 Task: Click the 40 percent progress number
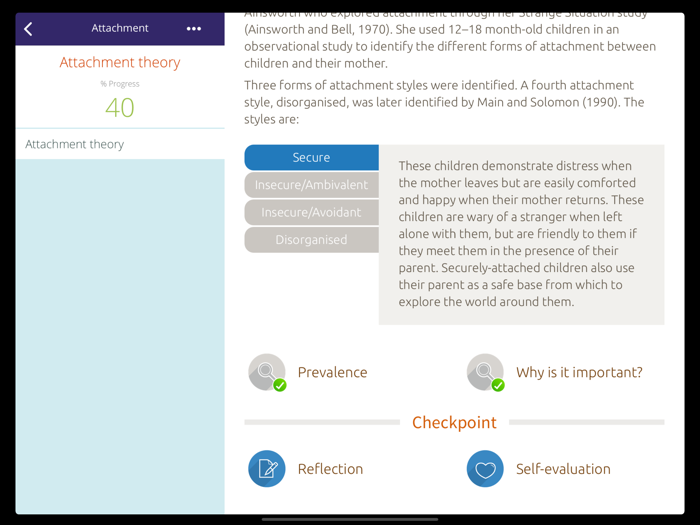[x=120, y=107]
